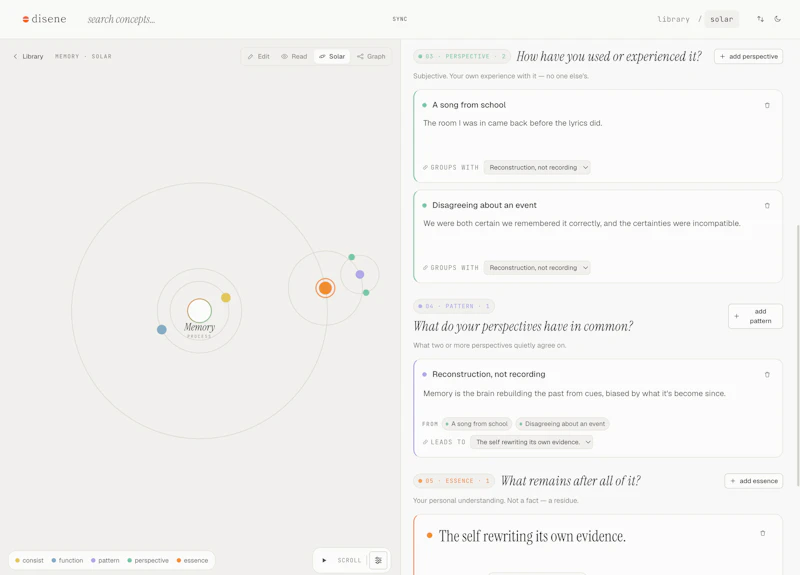Select the Memory center node
Screen dimensions: 800x575
pos(199,311)
